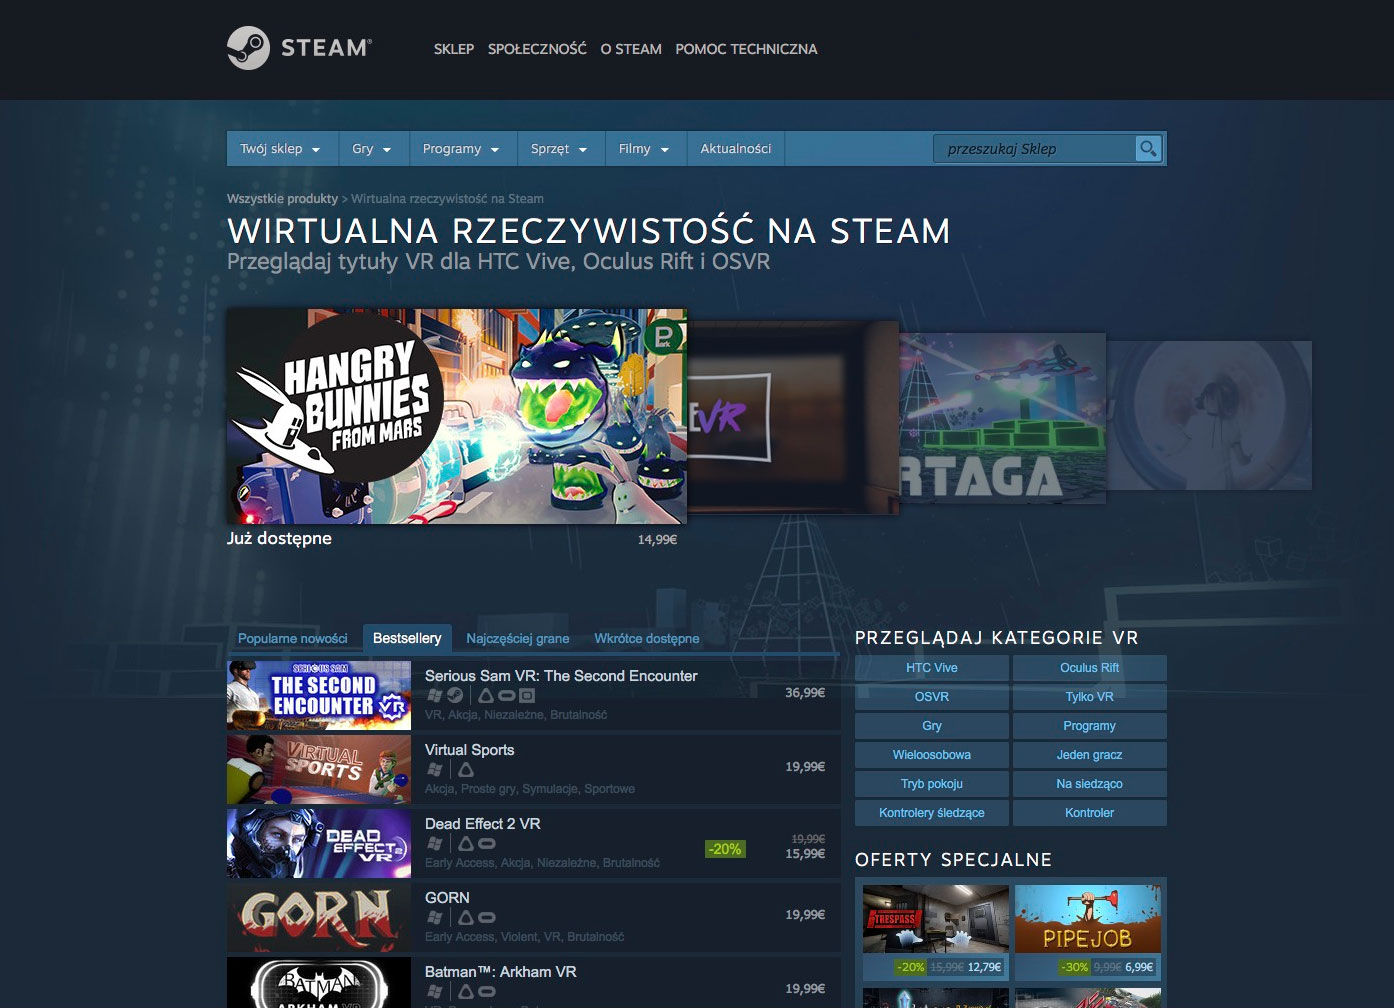Open O STEAM in the top menu
This screenshot has height=1008, width=1394.
pyautogui.click(x=631, y=49)
